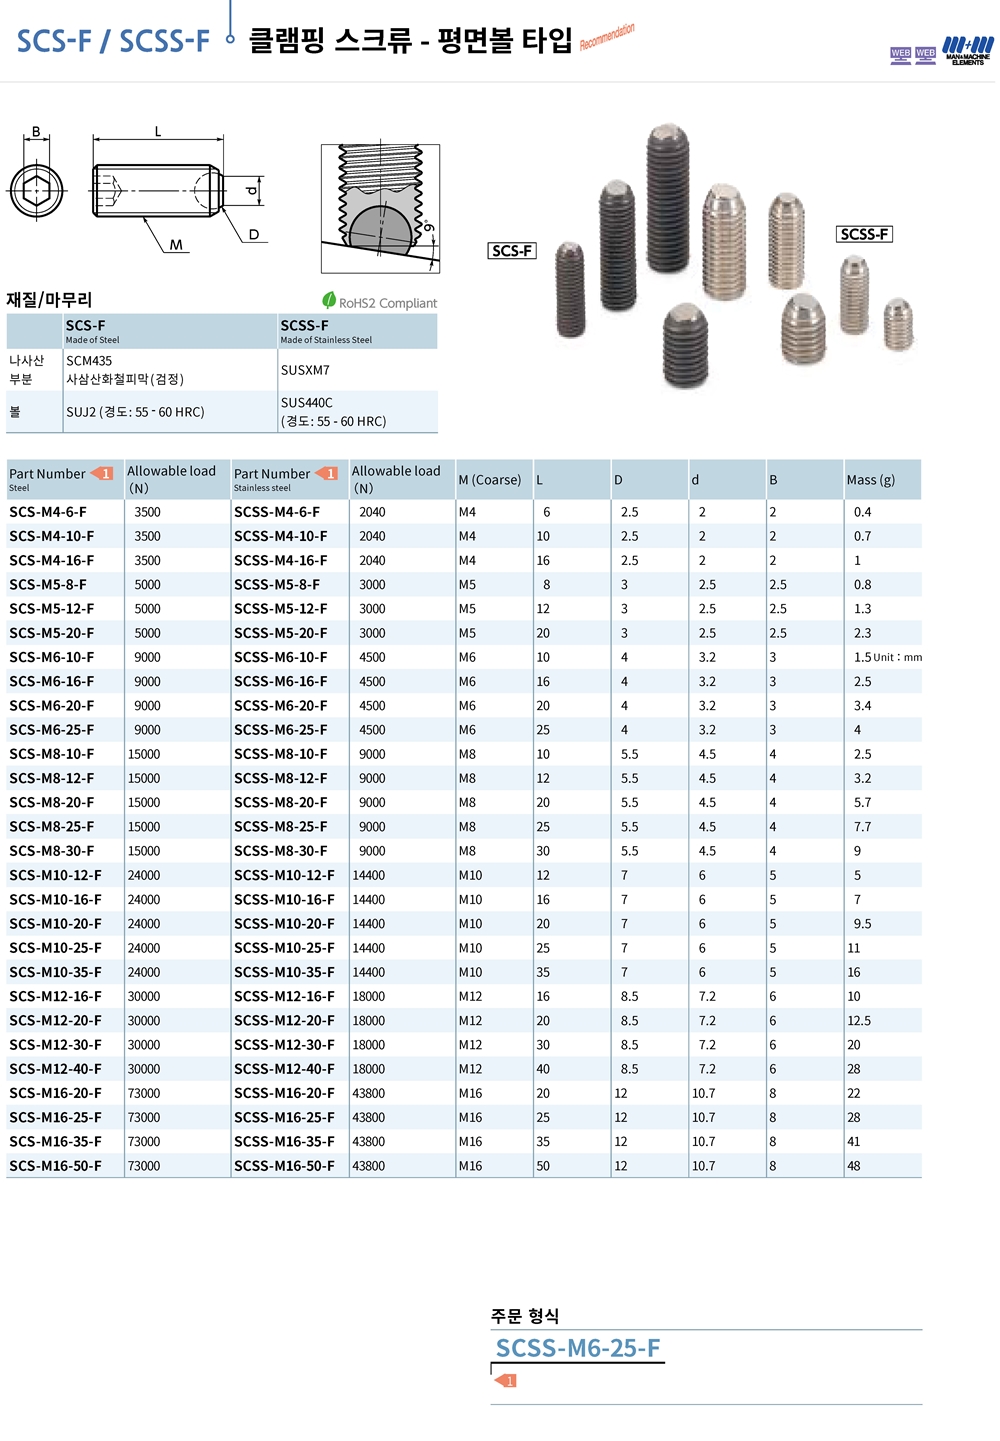Click the 재질/마무리 heading

49,299
